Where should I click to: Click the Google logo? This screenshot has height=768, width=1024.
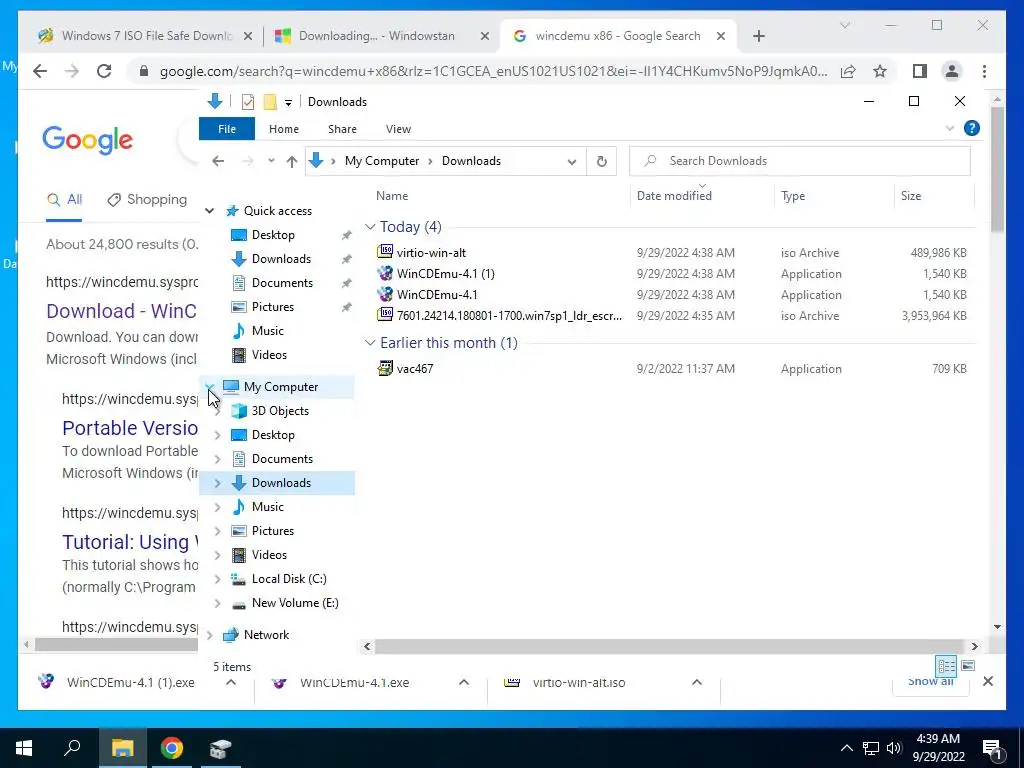pyautogui.click(x=88, y=140)
